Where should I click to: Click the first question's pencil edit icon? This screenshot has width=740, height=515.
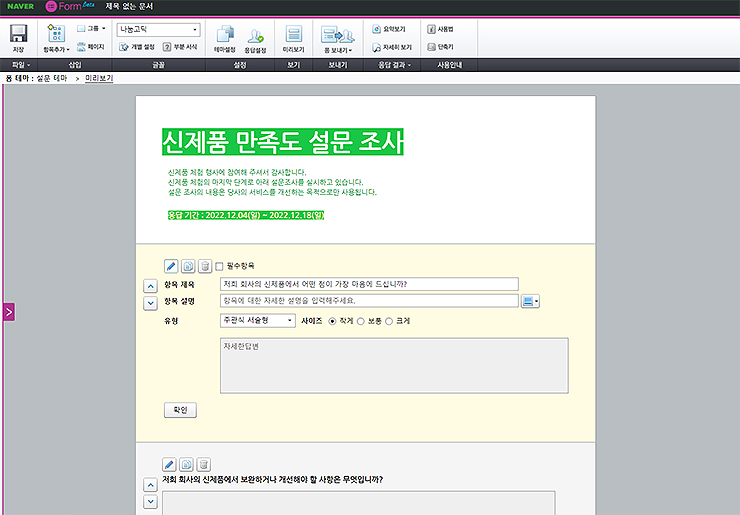171,266
